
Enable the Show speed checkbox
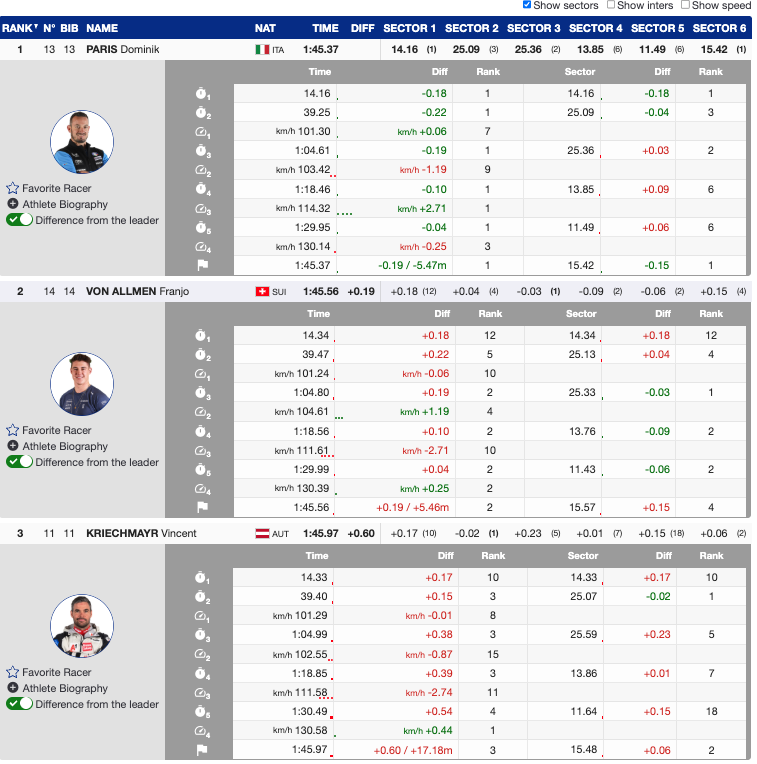pos(685,6)
